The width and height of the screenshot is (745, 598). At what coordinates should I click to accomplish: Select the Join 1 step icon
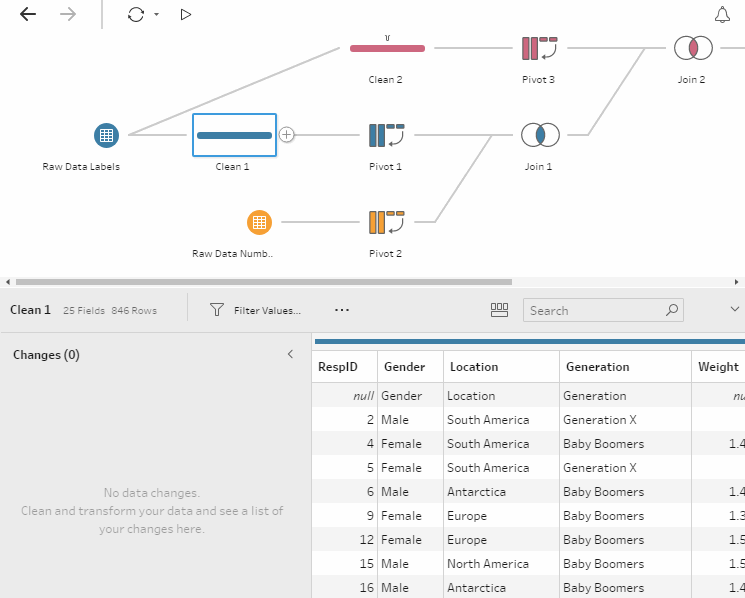[540, 135]
